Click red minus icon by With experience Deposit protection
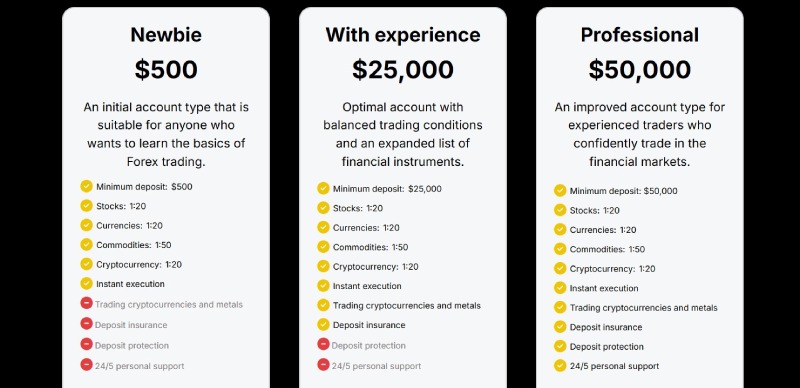The image size is (800, 388). [x=323, y=344]
